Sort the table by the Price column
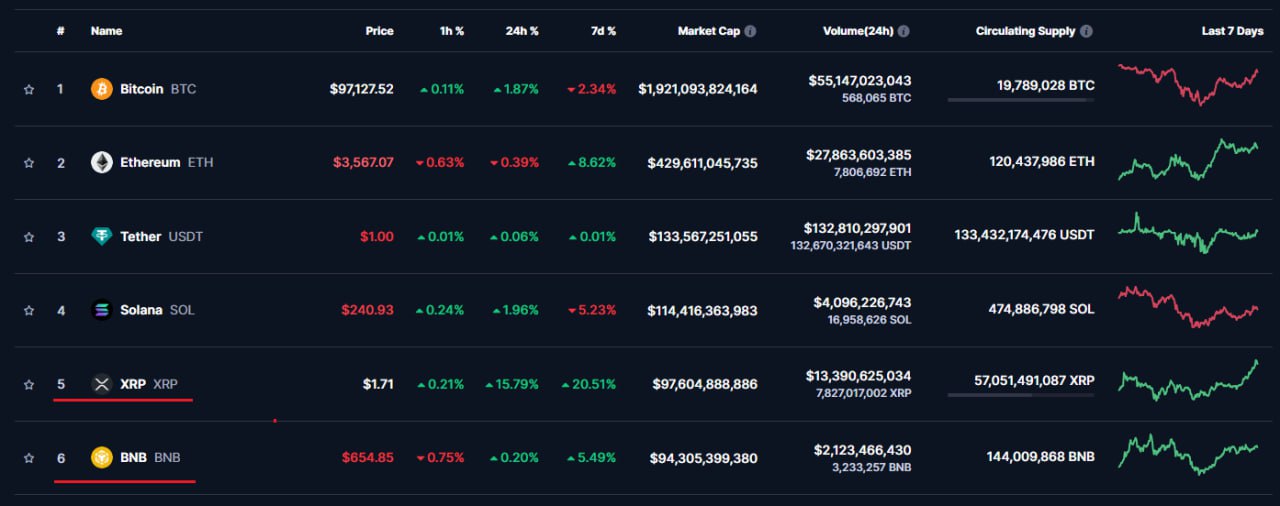Viewport: 1280px width, 506px height. (x=379, y=31)
